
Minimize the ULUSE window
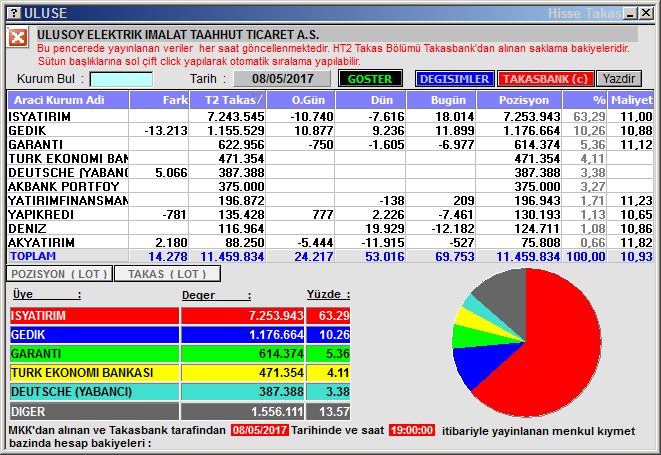coord(631,13)
